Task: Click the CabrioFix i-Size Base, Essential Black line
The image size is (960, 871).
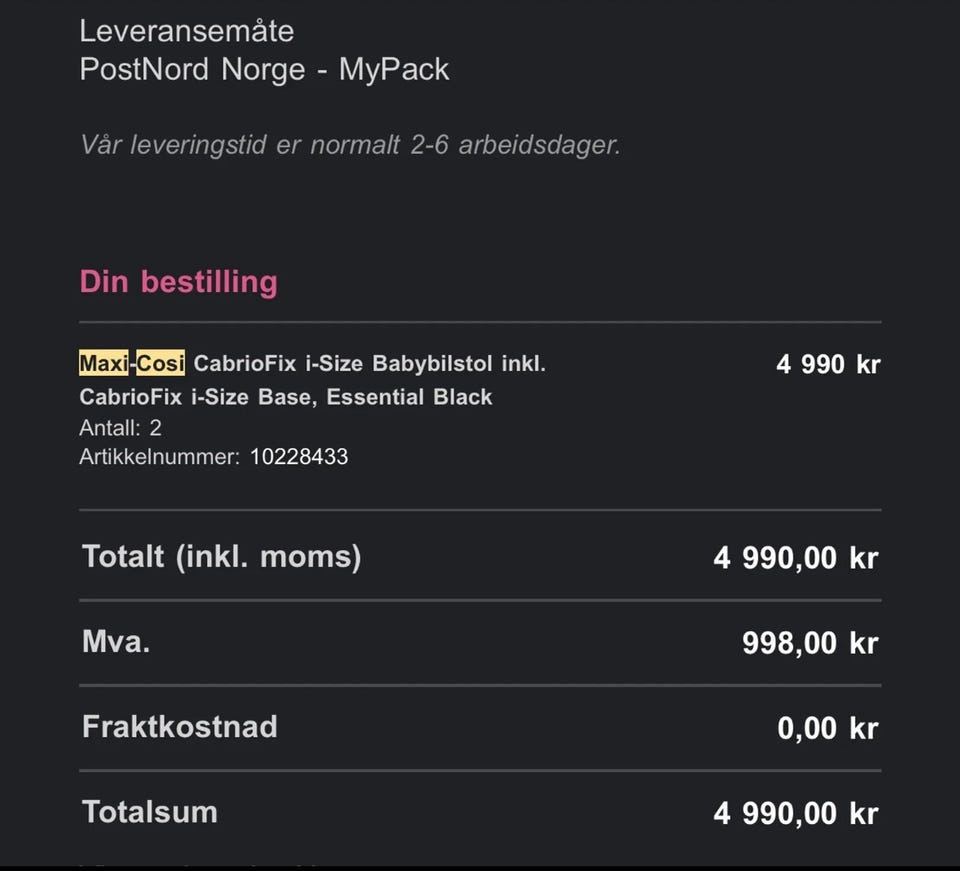Action: click(x=285, y=397)
